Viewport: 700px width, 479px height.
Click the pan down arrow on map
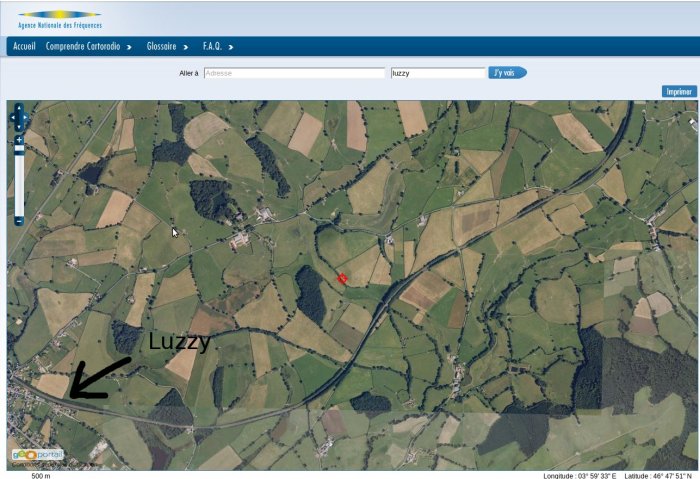pos(18,128)
